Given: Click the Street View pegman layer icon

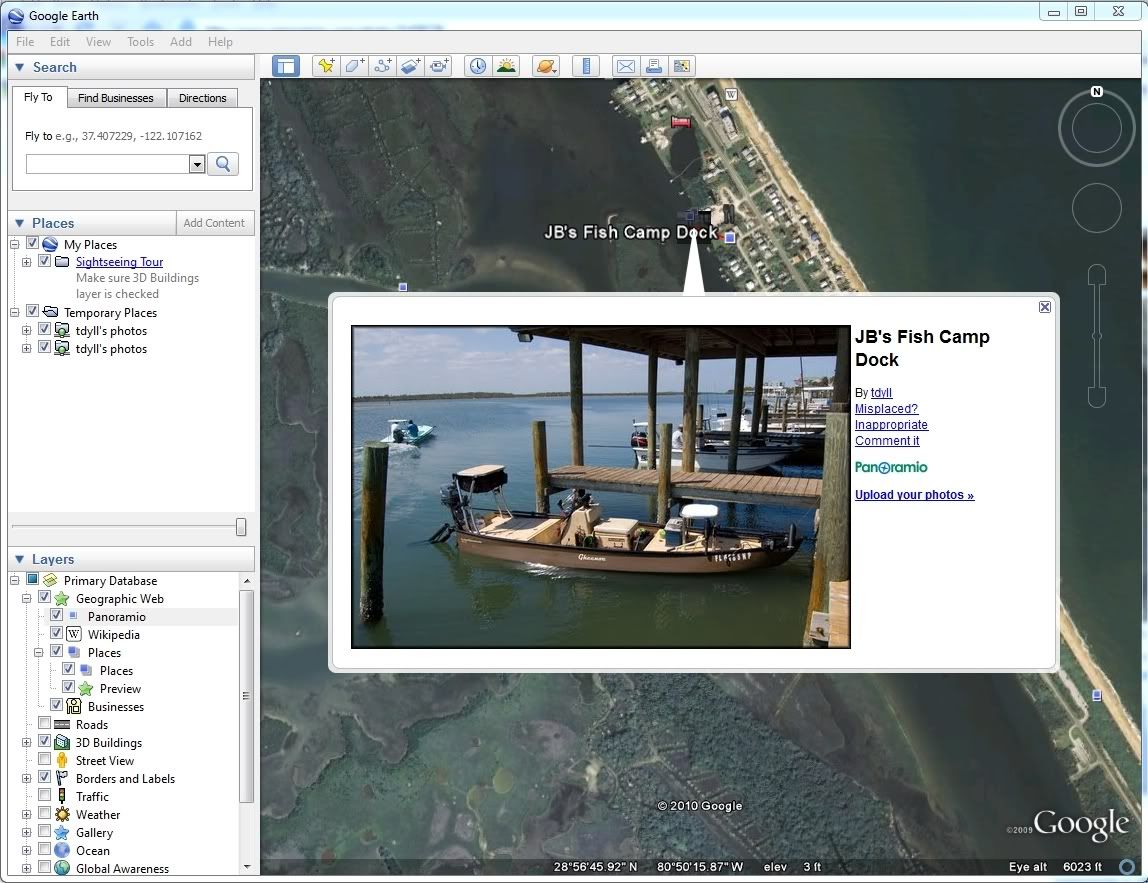Looking at the screenshot, I should pyautogui.click(x=62, y=761).
